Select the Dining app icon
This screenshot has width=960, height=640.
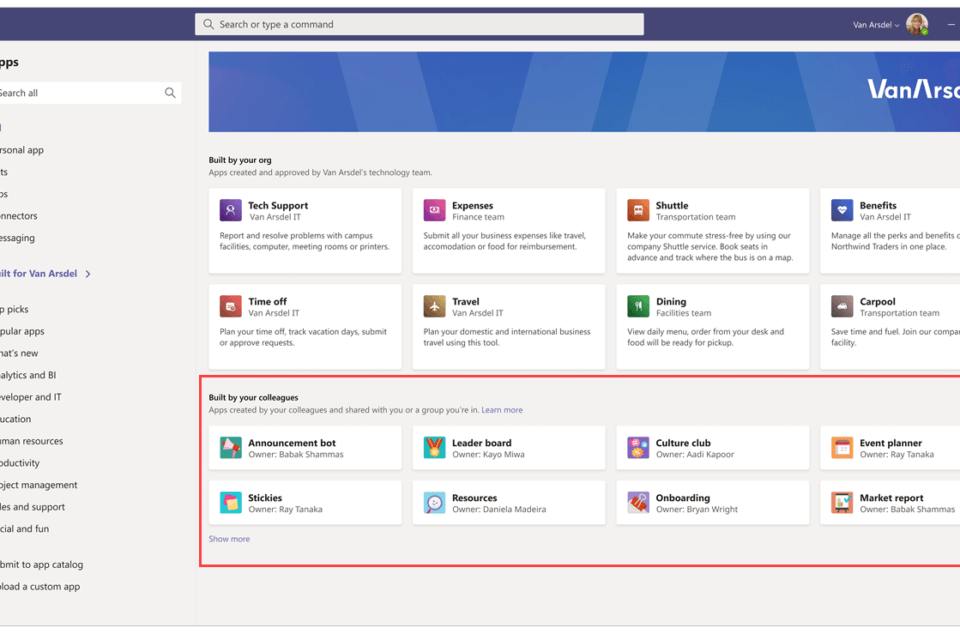pos(638,306)
